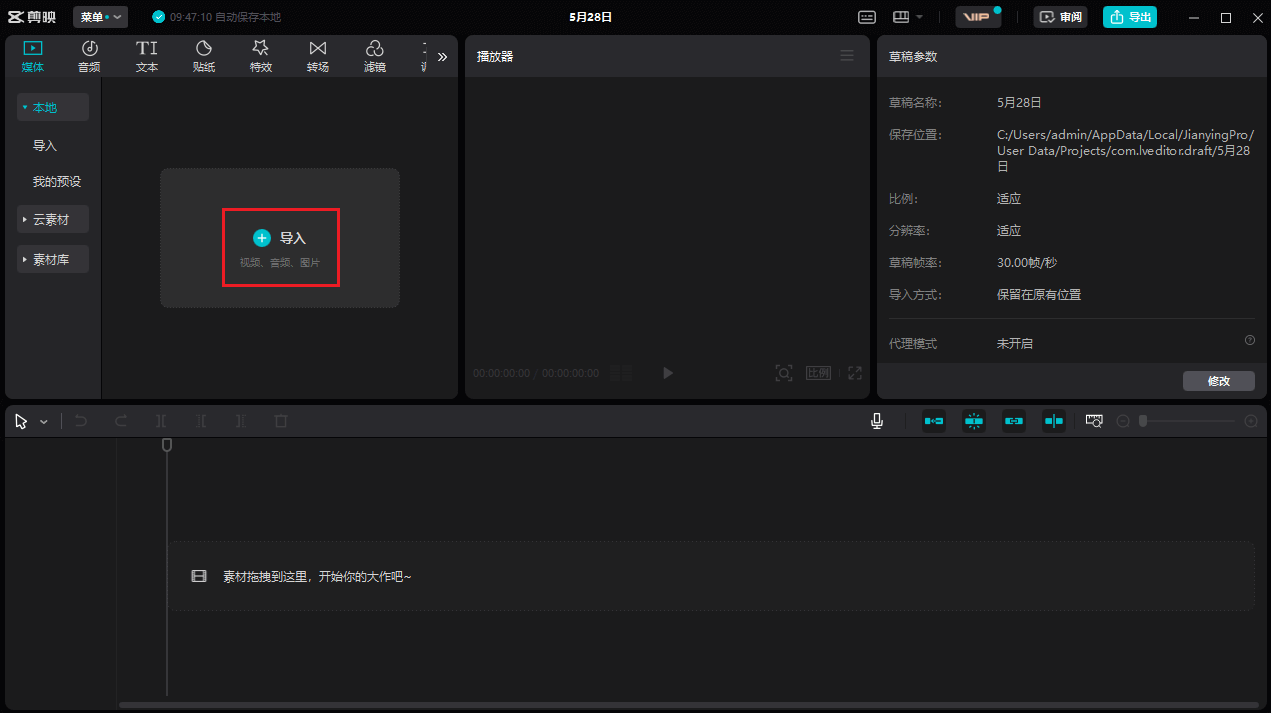Expand the select tool chevron
Viewport: 1271px width, 713px height.
[43, 420]
